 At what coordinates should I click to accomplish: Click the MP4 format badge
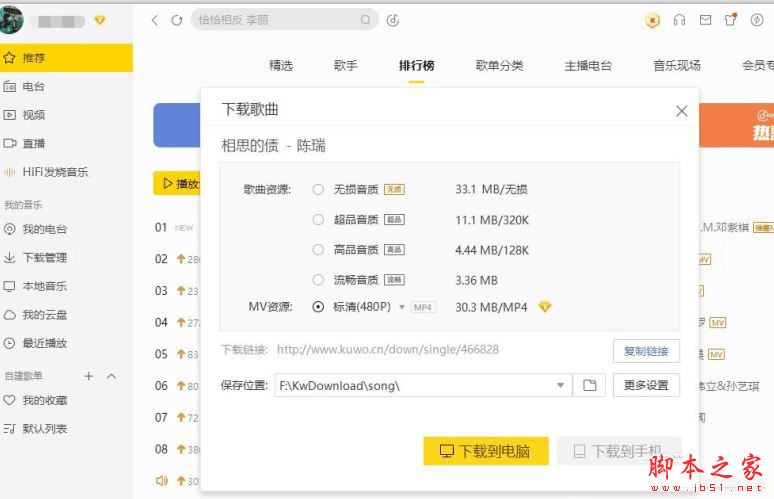click(423, 307)
